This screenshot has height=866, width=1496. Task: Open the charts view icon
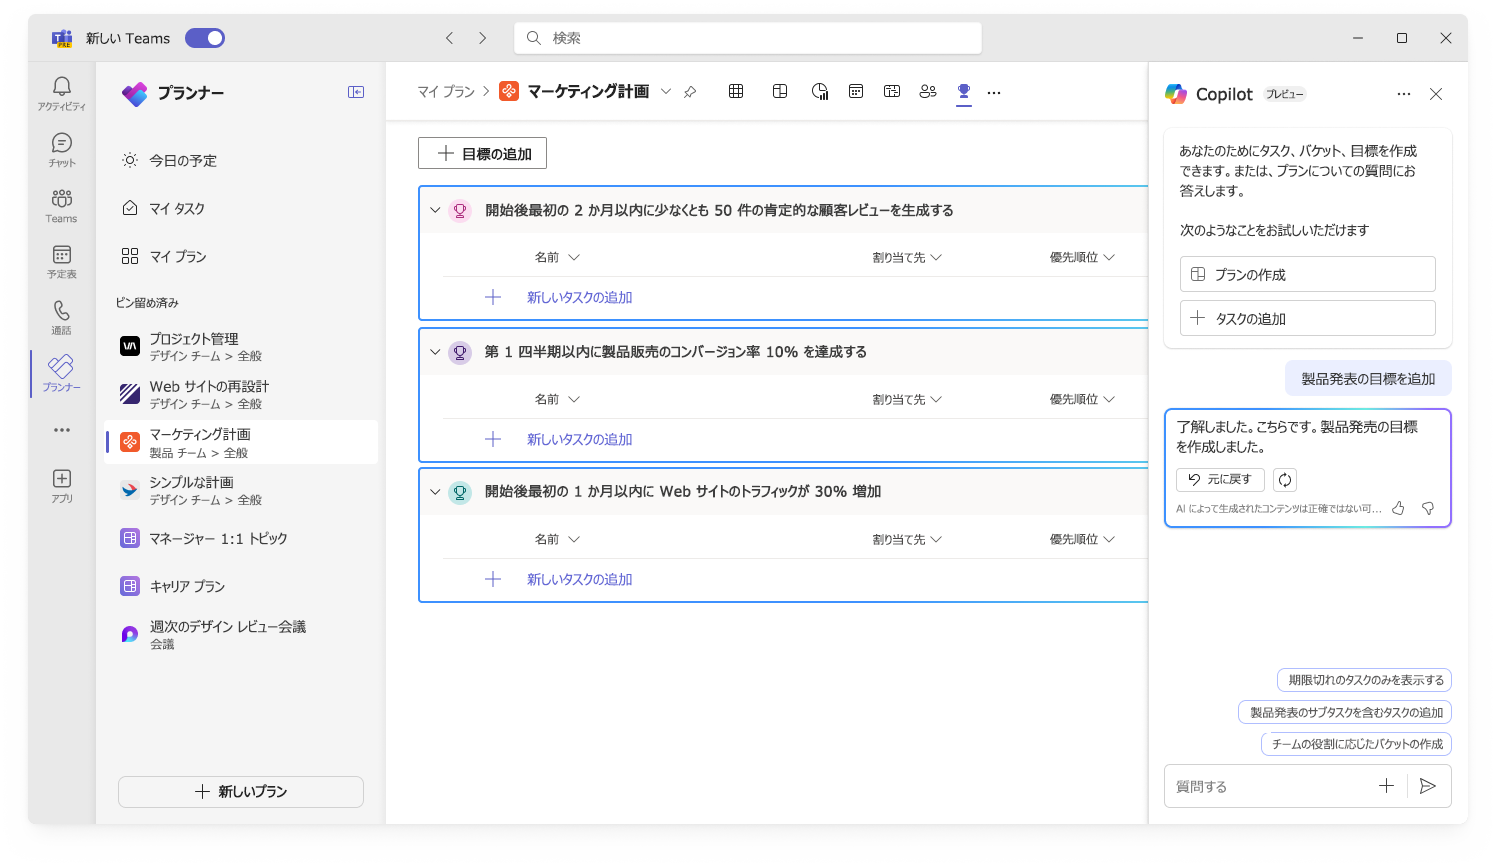820,91
